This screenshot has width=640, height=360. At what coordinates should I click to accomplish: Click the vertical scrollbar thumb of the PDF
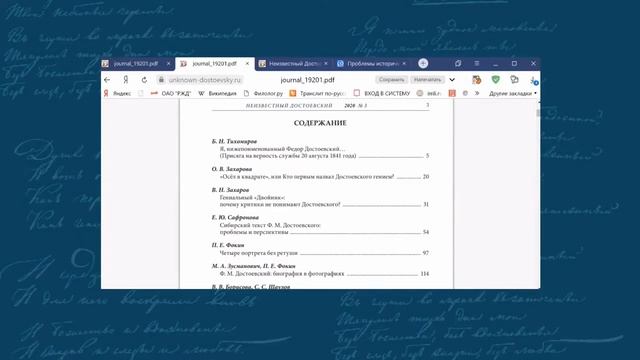[538, 112]
